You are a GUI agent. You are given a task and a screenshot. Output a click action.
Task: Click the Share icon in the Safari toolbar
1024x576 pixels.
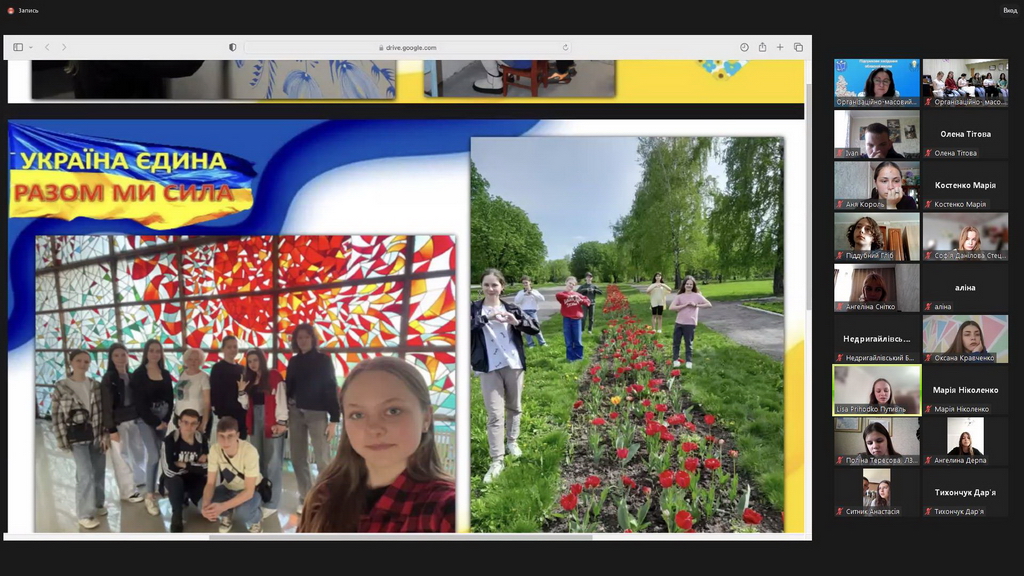pos(762,47)
